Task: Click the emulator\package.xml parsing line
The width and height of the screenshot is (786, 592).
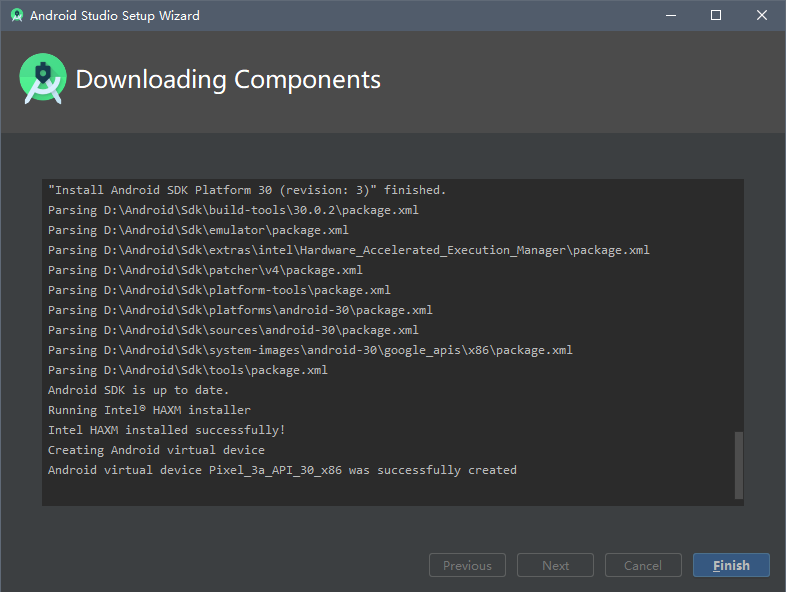Action: (198, 230)
